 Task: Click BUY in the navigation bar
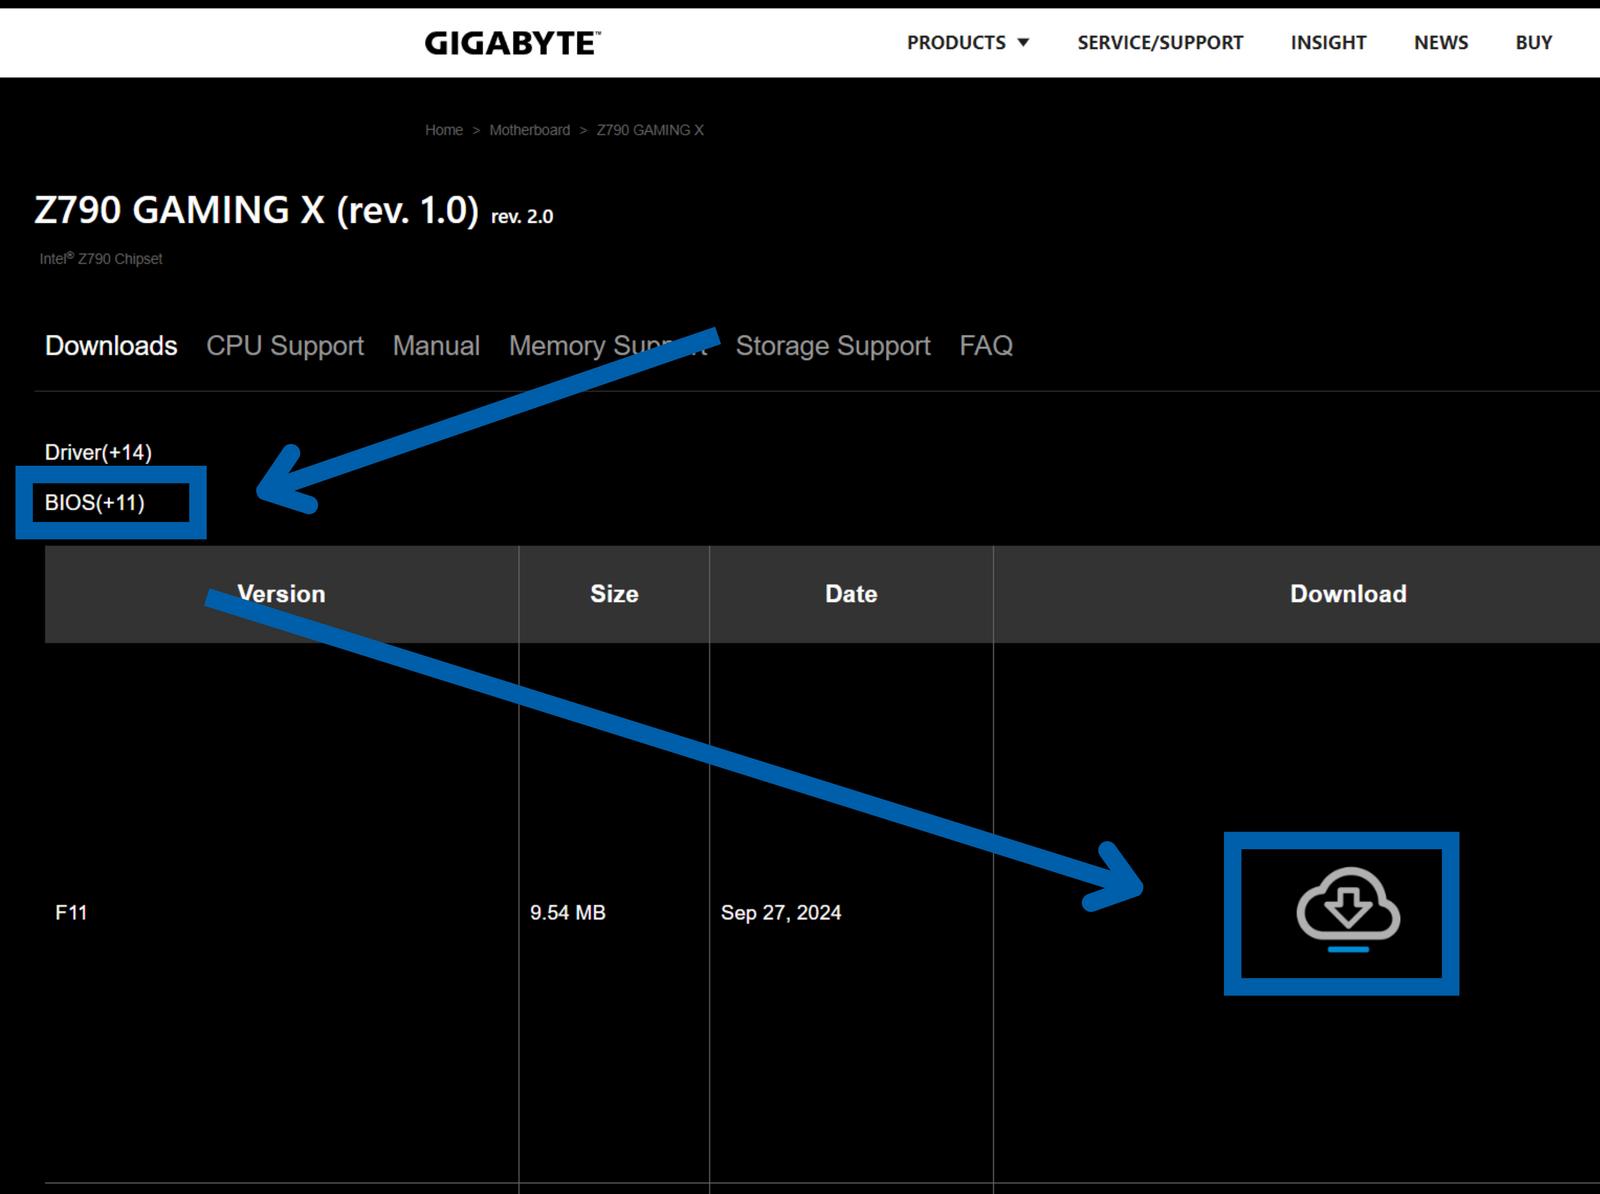[x=1532, y=42]
